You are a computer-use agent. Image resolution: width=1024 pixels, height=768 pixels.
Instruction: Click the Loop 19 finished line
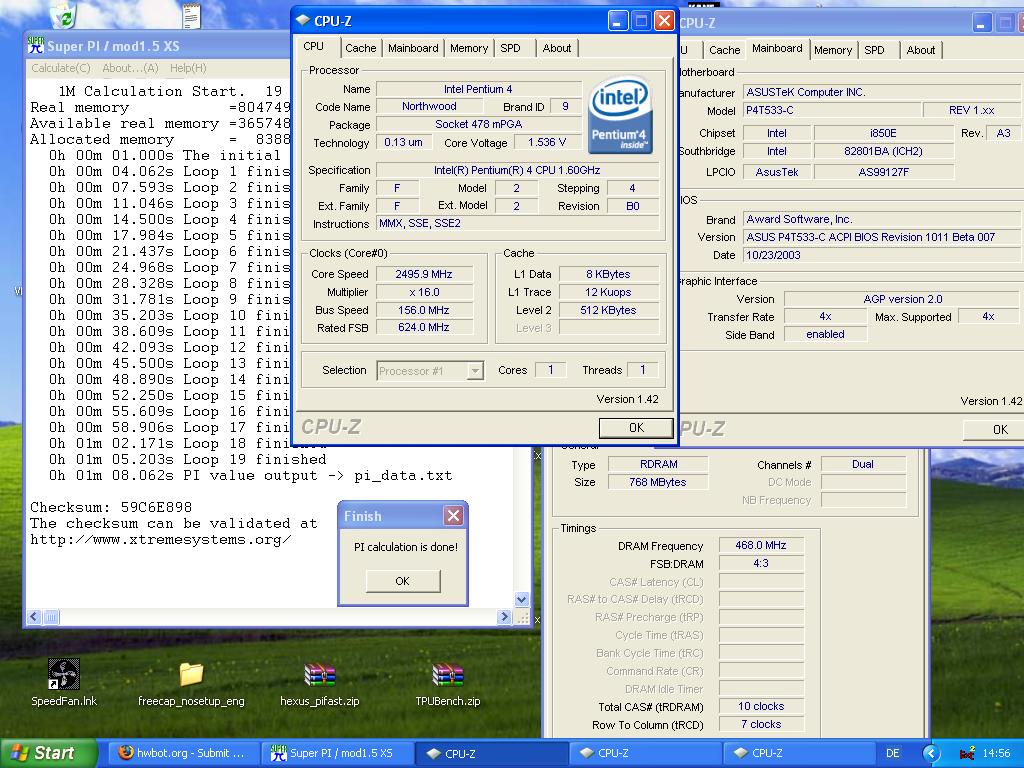pyautogui.click(x=187, y=460)
